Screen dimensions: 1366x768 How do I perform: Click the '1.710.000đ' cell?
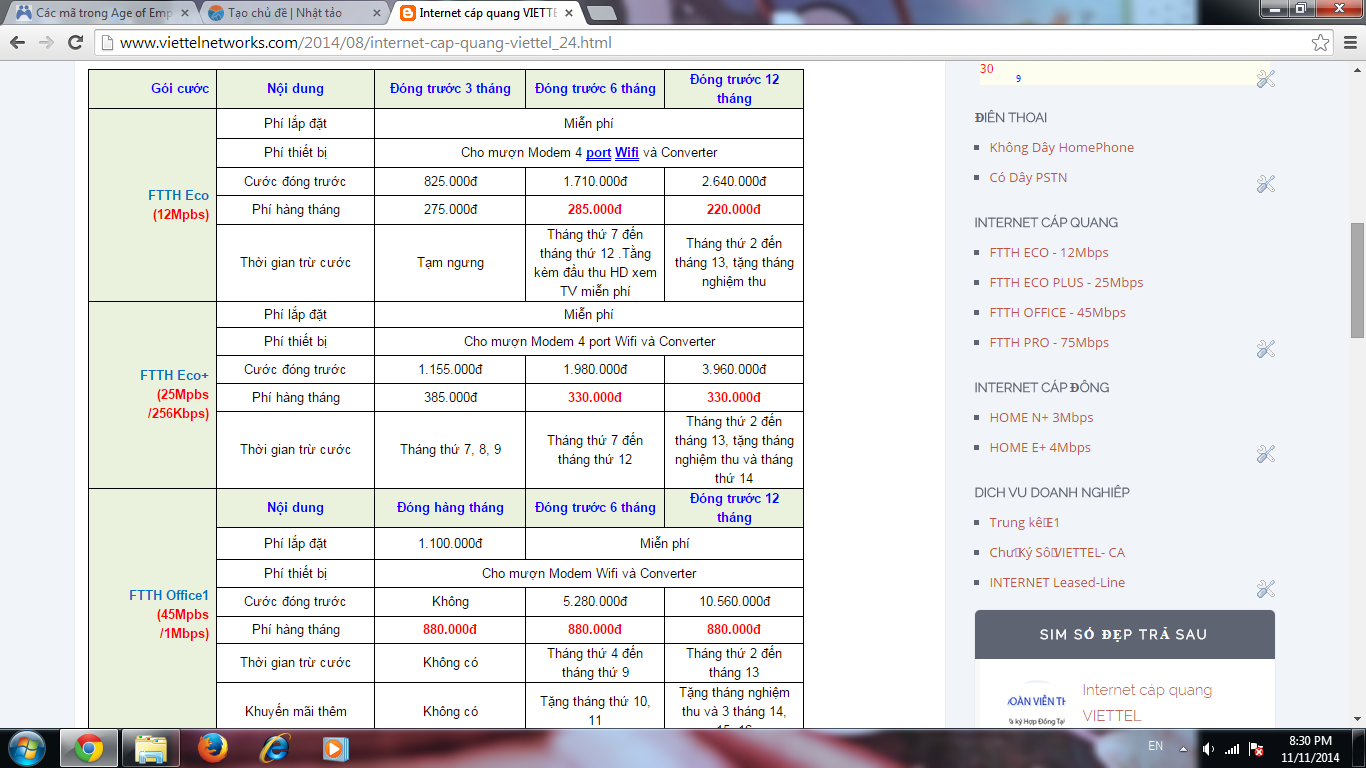pyautogui.click(x=595, y=181)
